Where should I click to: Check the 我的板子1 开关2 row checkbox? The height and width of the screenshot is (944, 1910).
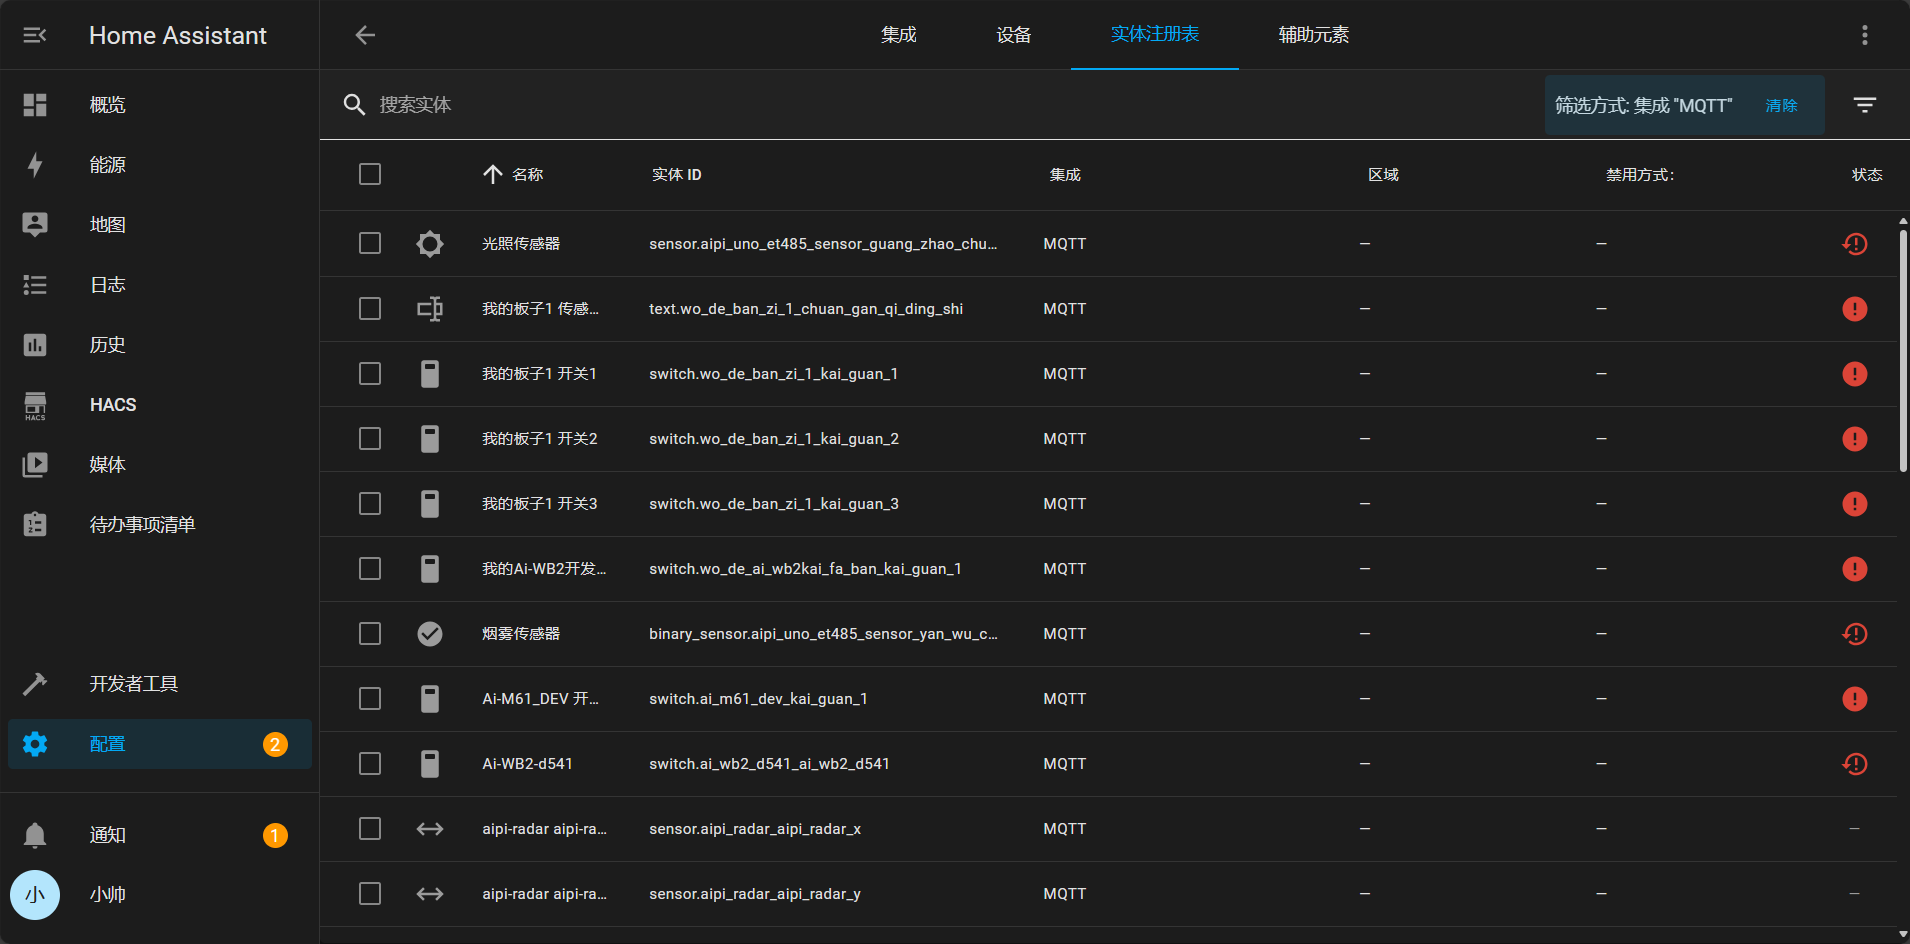370,439
